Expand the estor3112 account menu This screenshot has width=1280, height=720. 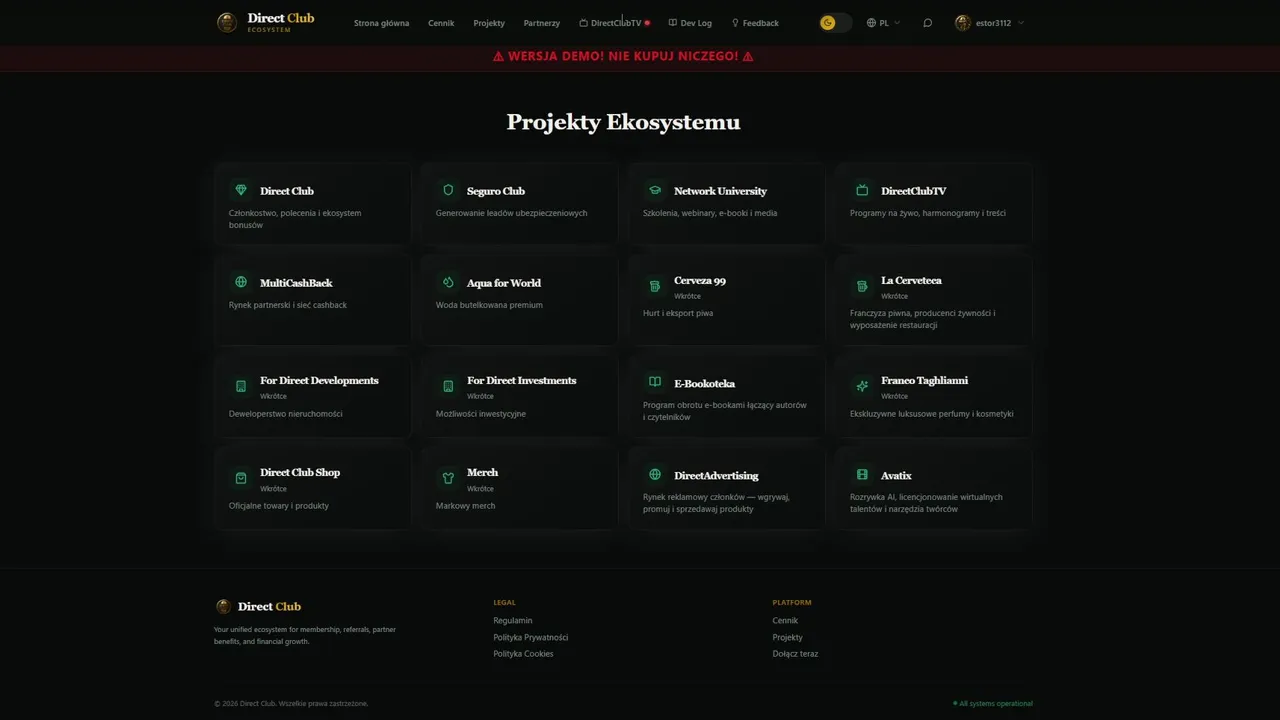click(989, 23)
